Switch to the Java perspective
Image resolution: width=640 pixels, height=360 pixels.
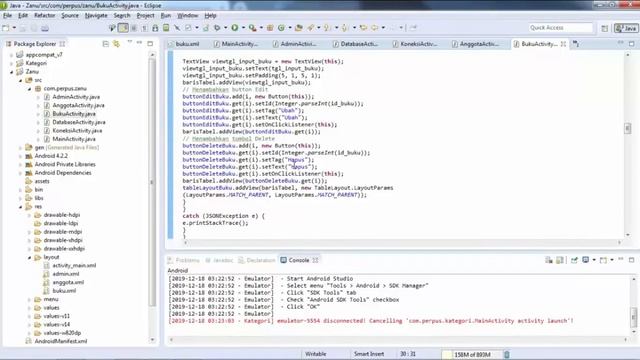tap(627, 28)
